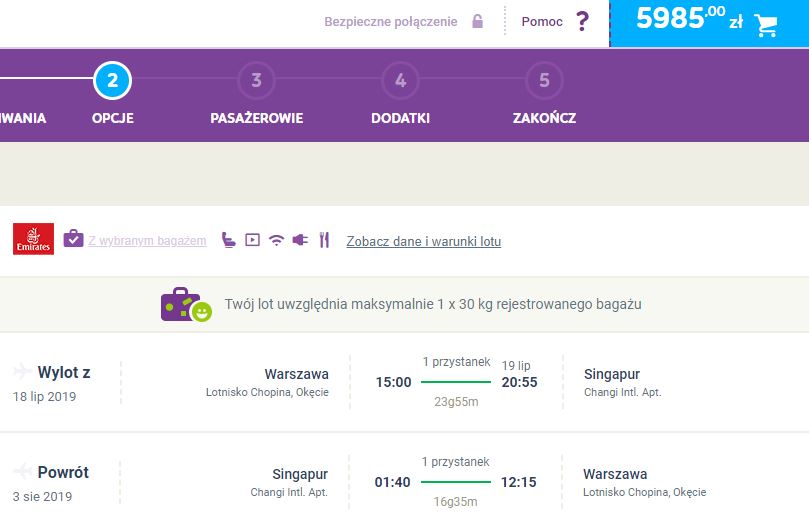Click the help question mark icon
Image resolution: width=809 pixels, height=517 pixels.
click(583, 21)
